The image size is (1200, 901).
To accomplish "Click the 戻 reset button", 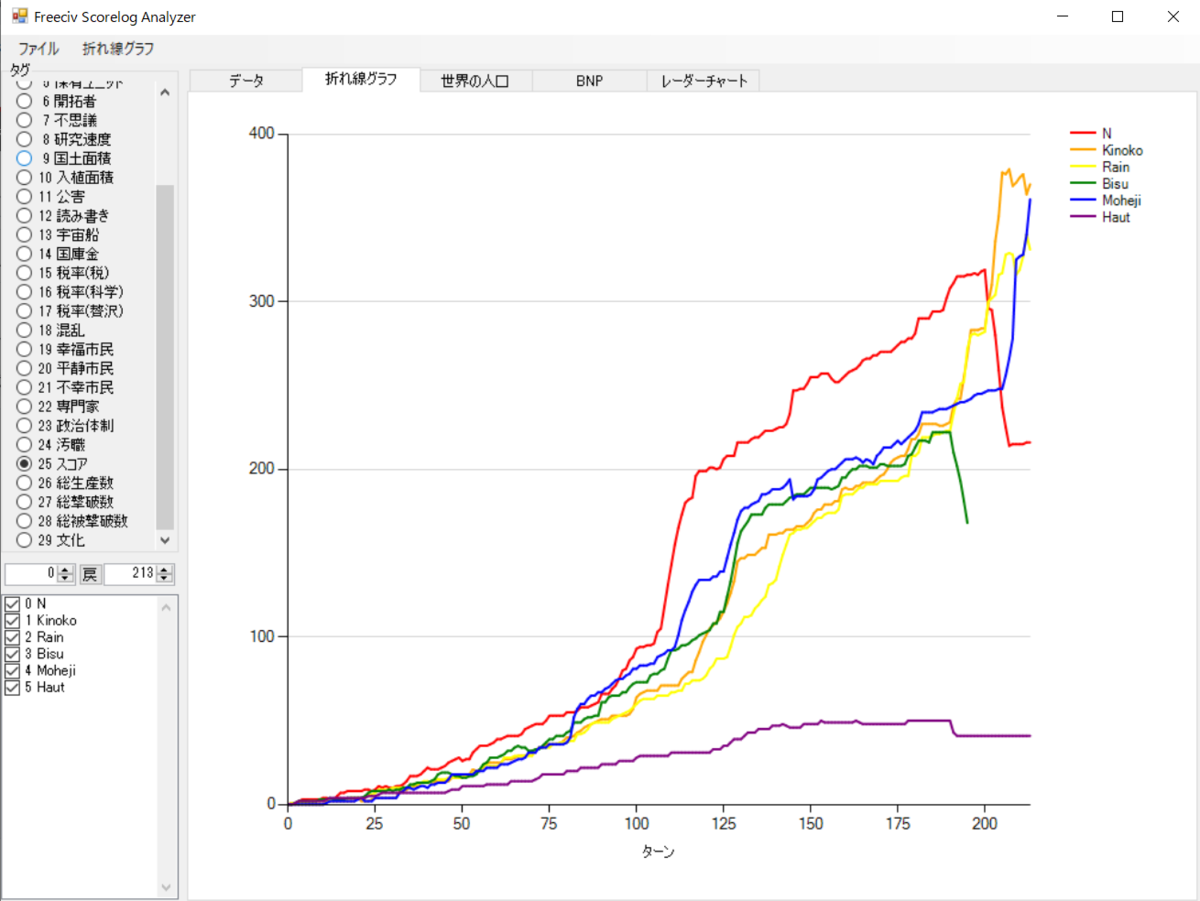I will click(x=90, y=574).
